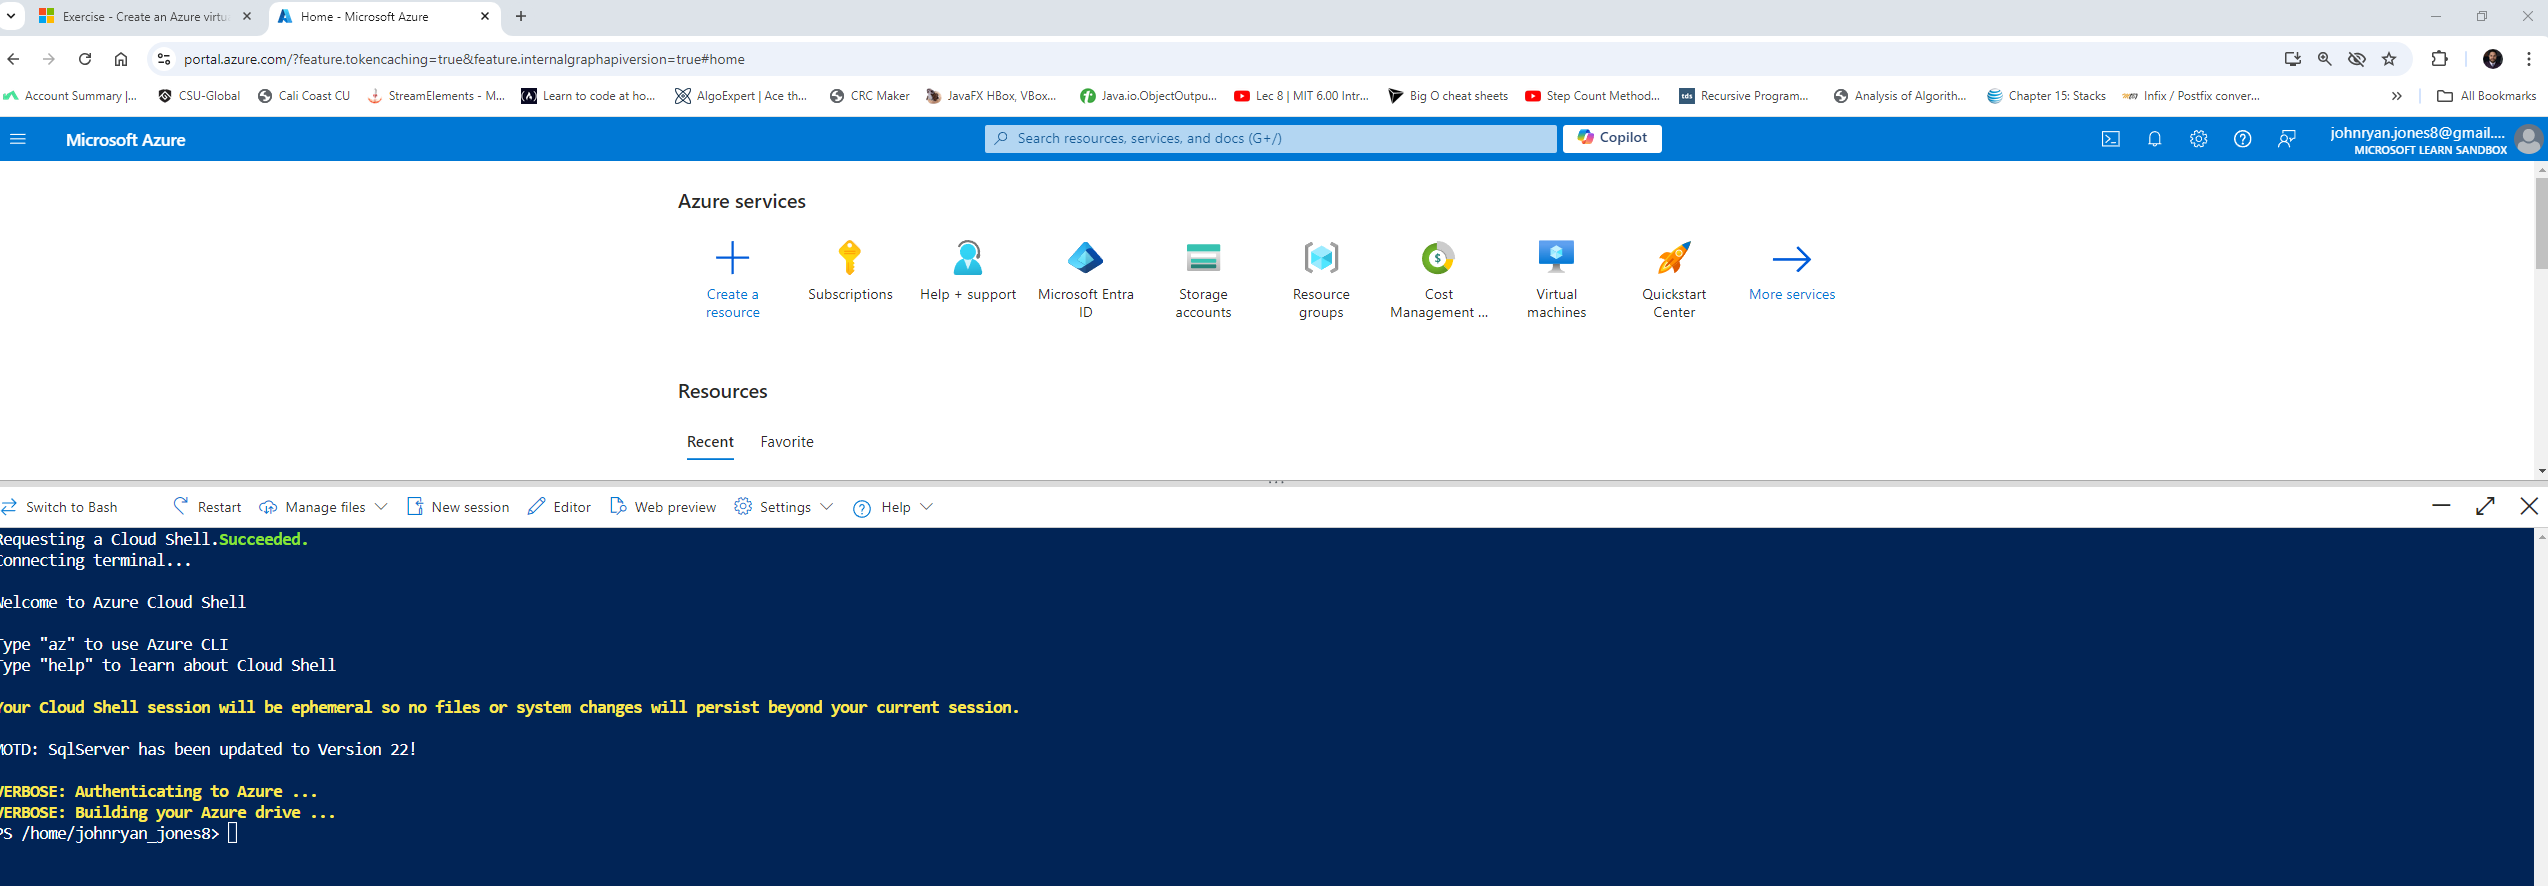The width and height of the screenshot is (2548, 886).
Task: Maximize the Cloud Shell panel
Action: [2485, 506]
